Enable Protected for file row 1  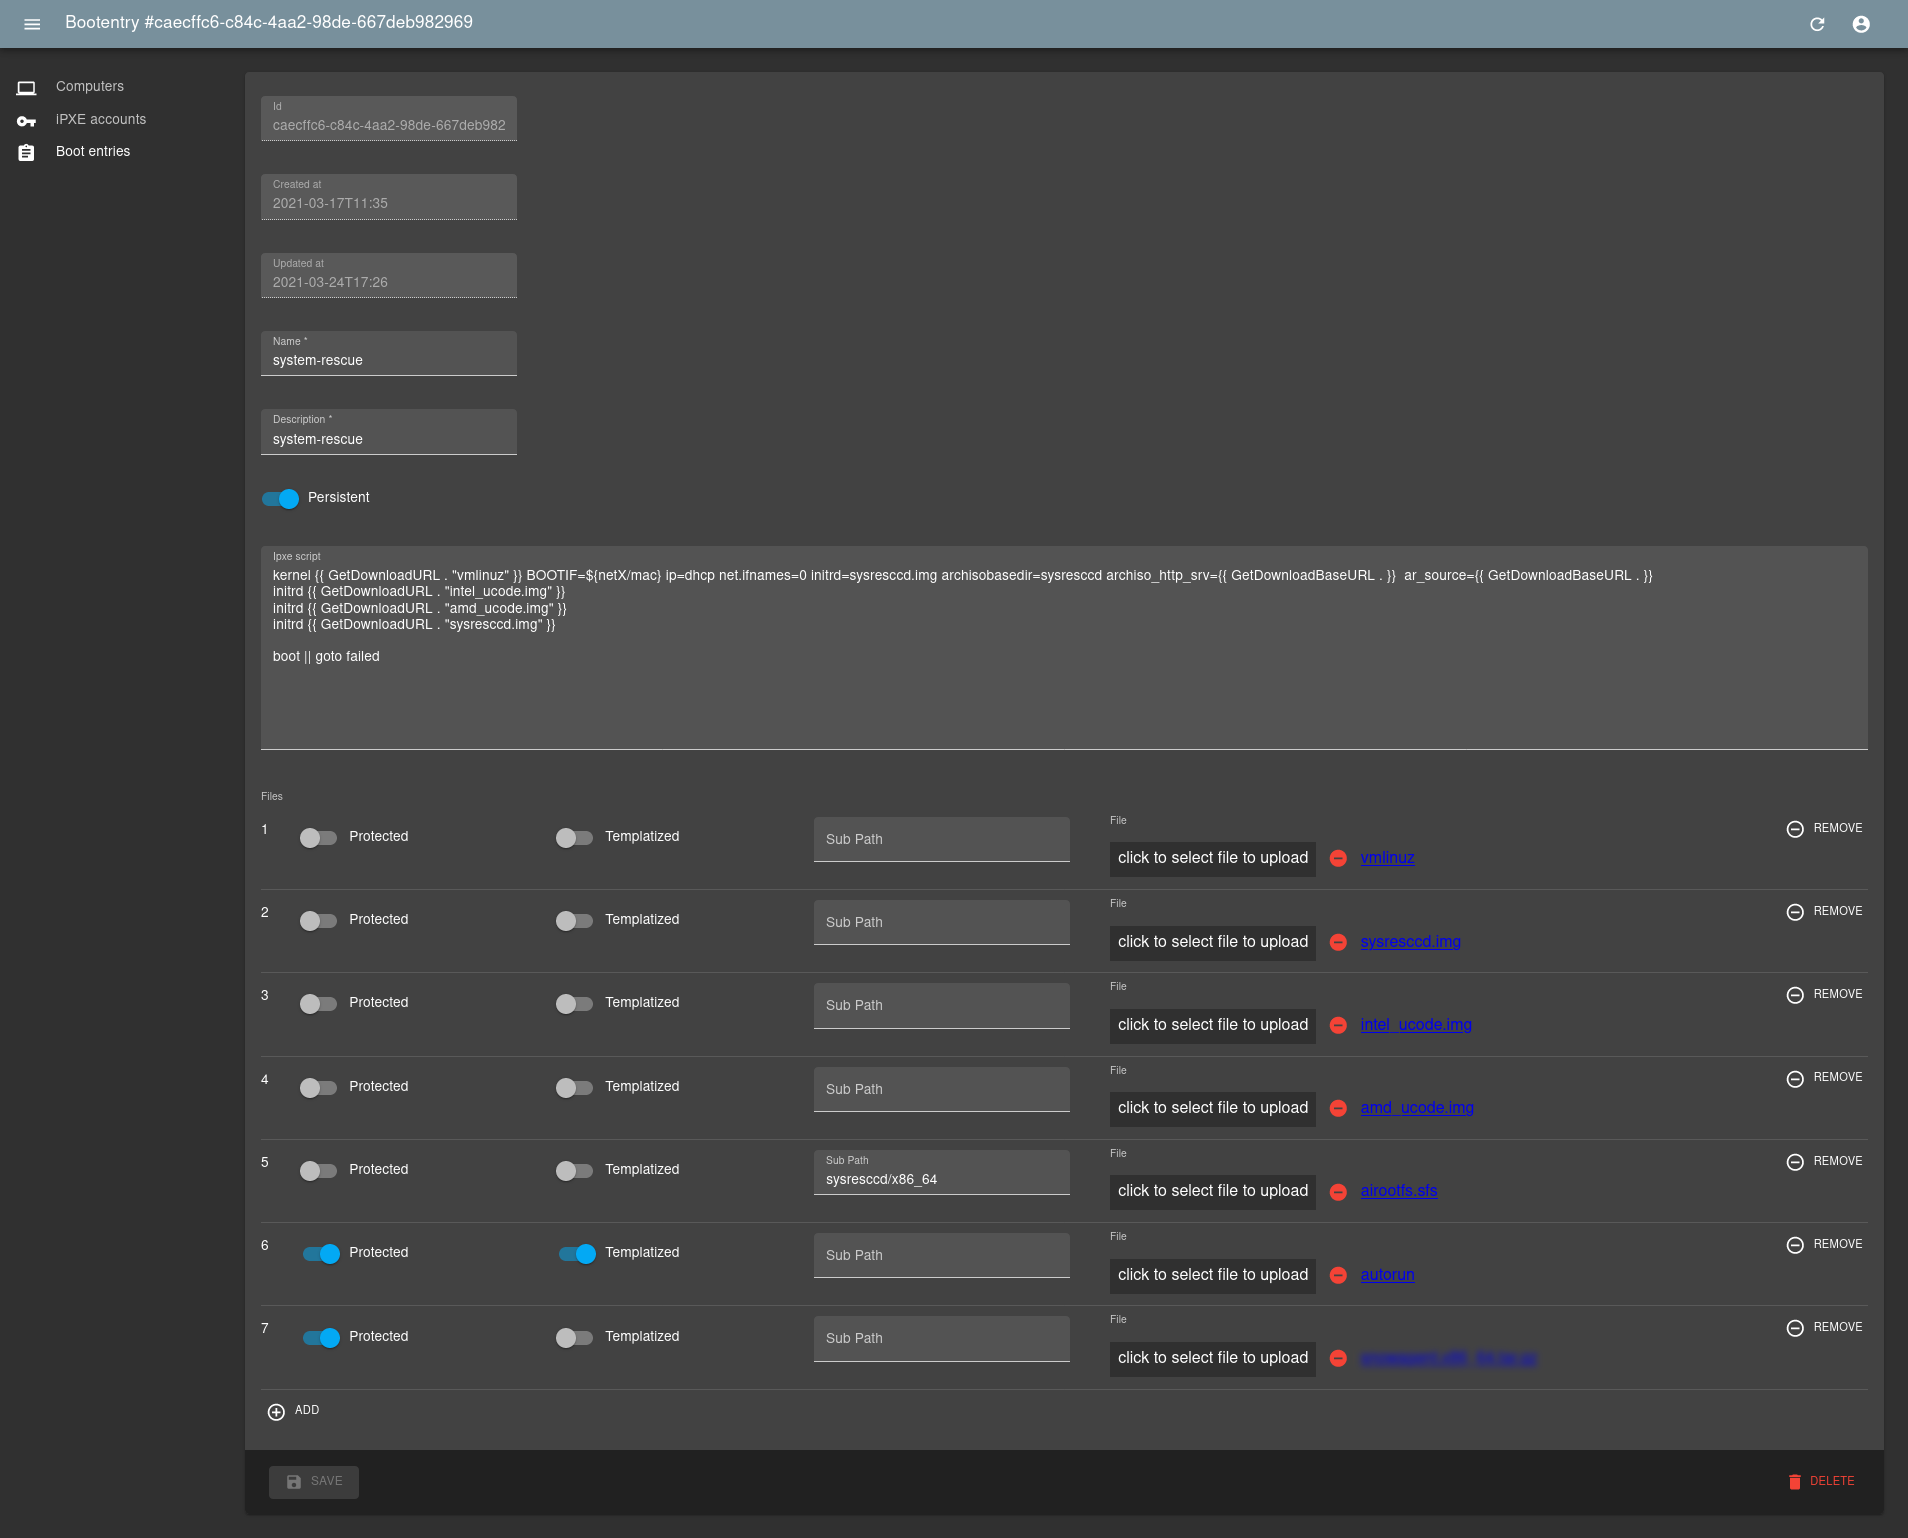(x=318, y=838)
